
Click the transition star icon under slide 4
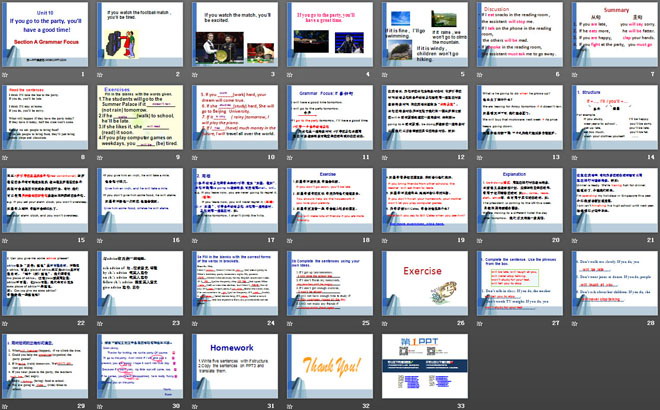tap(290, 75)
